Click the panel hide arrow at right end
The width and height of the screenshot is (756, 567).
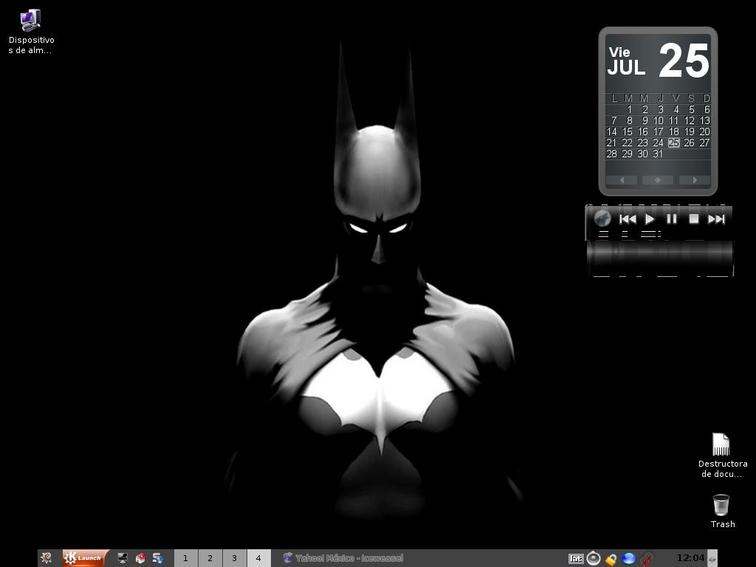[712, 558]
